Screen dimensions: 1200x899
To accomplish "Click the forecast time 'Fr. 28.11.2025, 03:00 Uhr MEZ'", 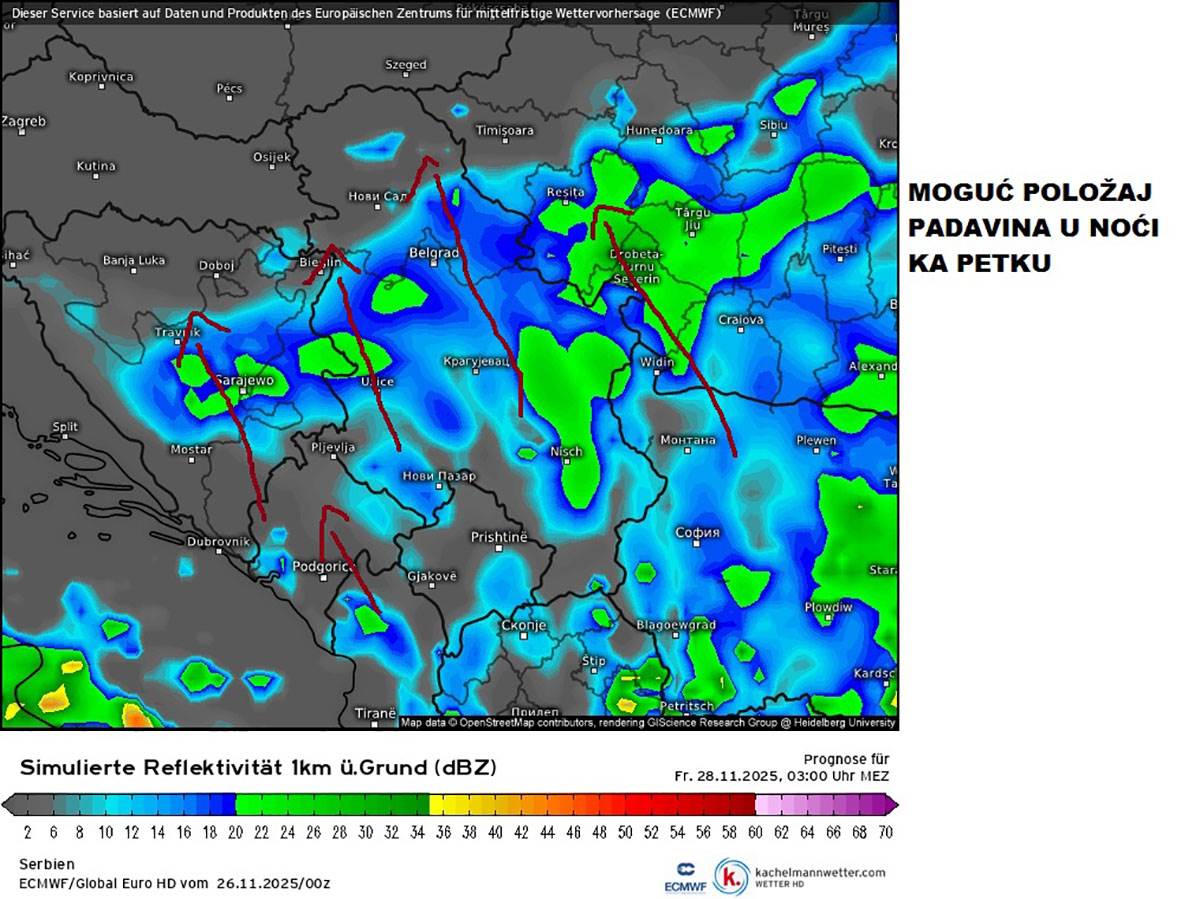I will [x=780, y=776].
